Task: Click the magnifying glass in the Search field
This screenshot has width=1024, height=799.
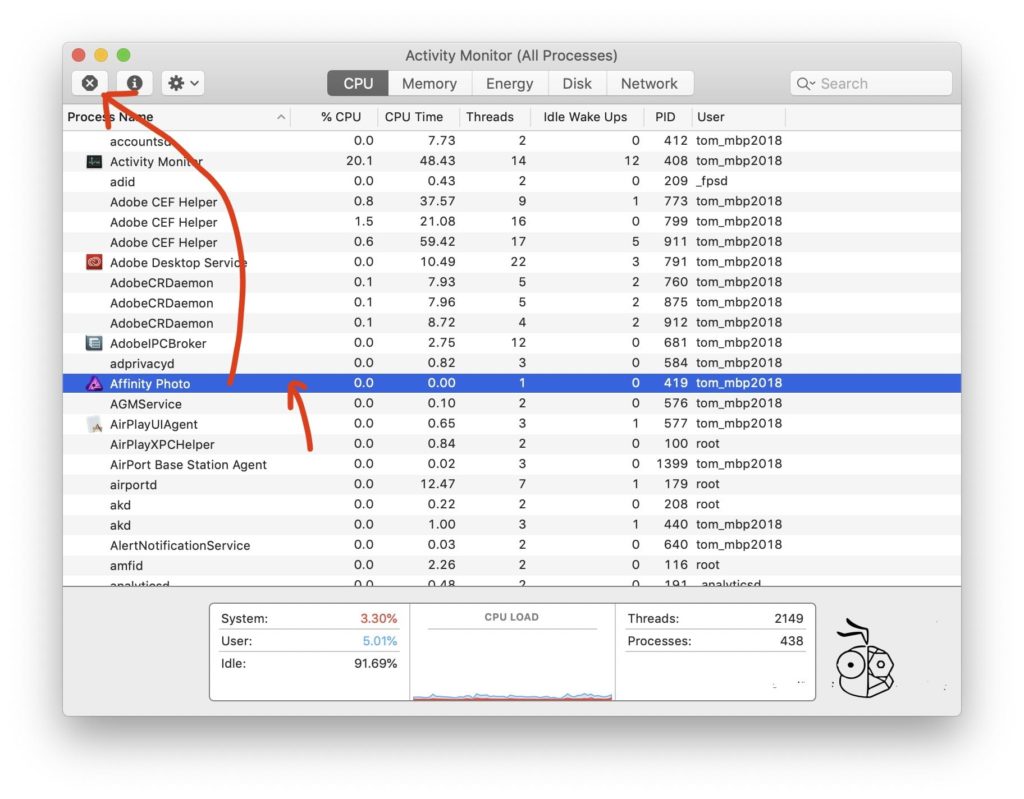Action: click(806, 83)
